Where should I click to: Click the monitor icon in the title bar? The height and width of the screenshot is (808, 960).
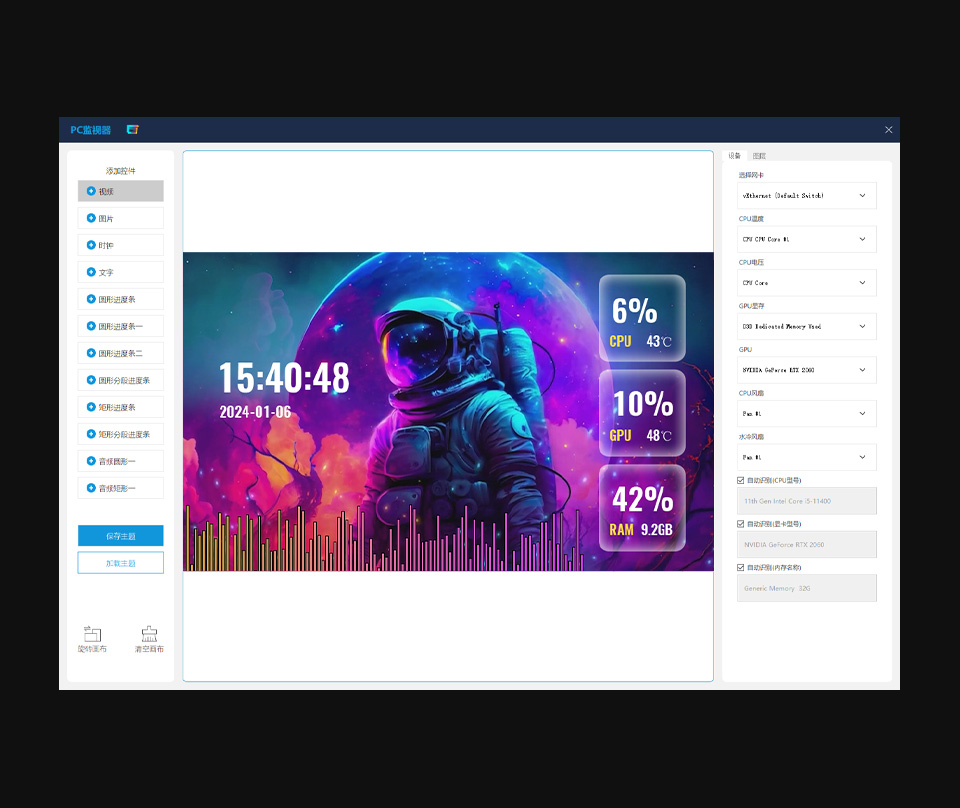pyautogui.click(x=132, y=130)
